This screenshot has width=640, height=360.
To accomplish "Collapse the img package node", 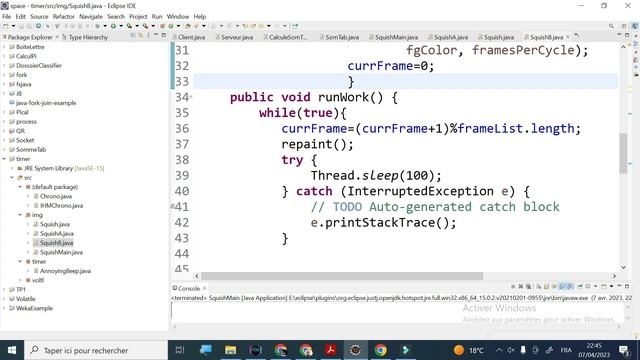I will 20,215.
